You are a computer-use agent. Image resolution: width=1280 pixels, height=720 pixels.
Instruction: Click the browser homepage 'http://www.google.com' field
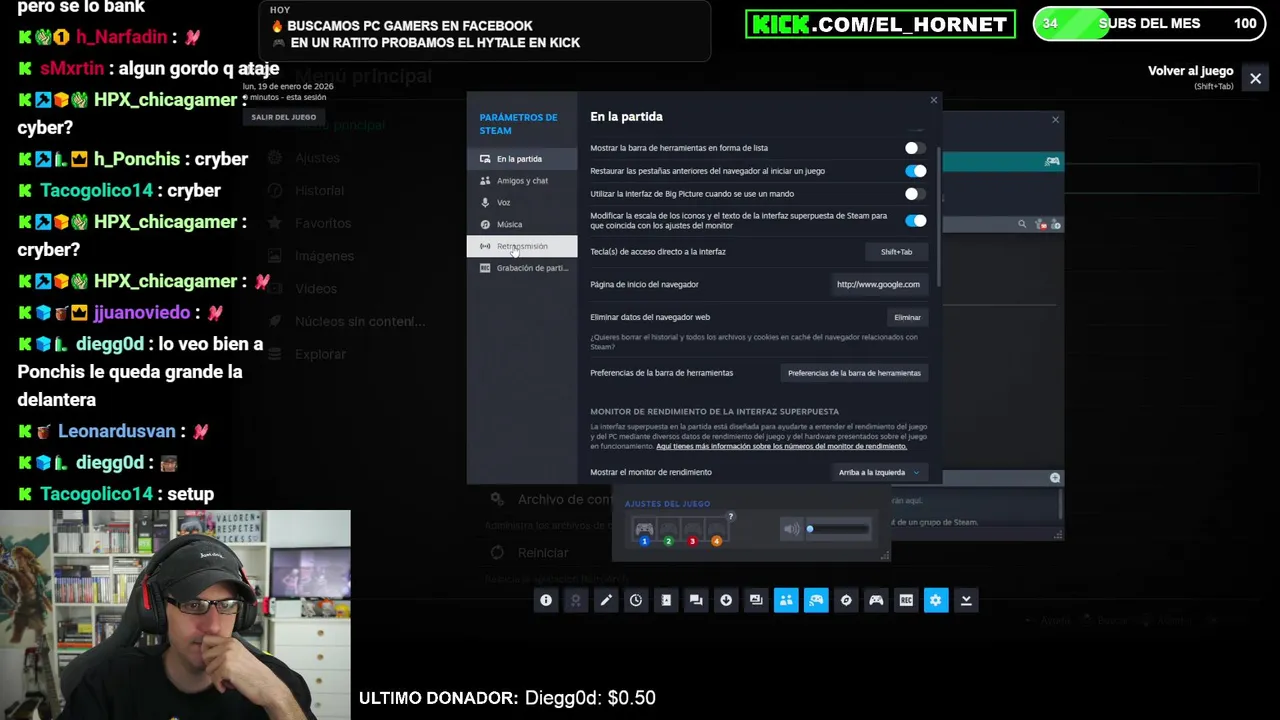click(x=878, y=284)
